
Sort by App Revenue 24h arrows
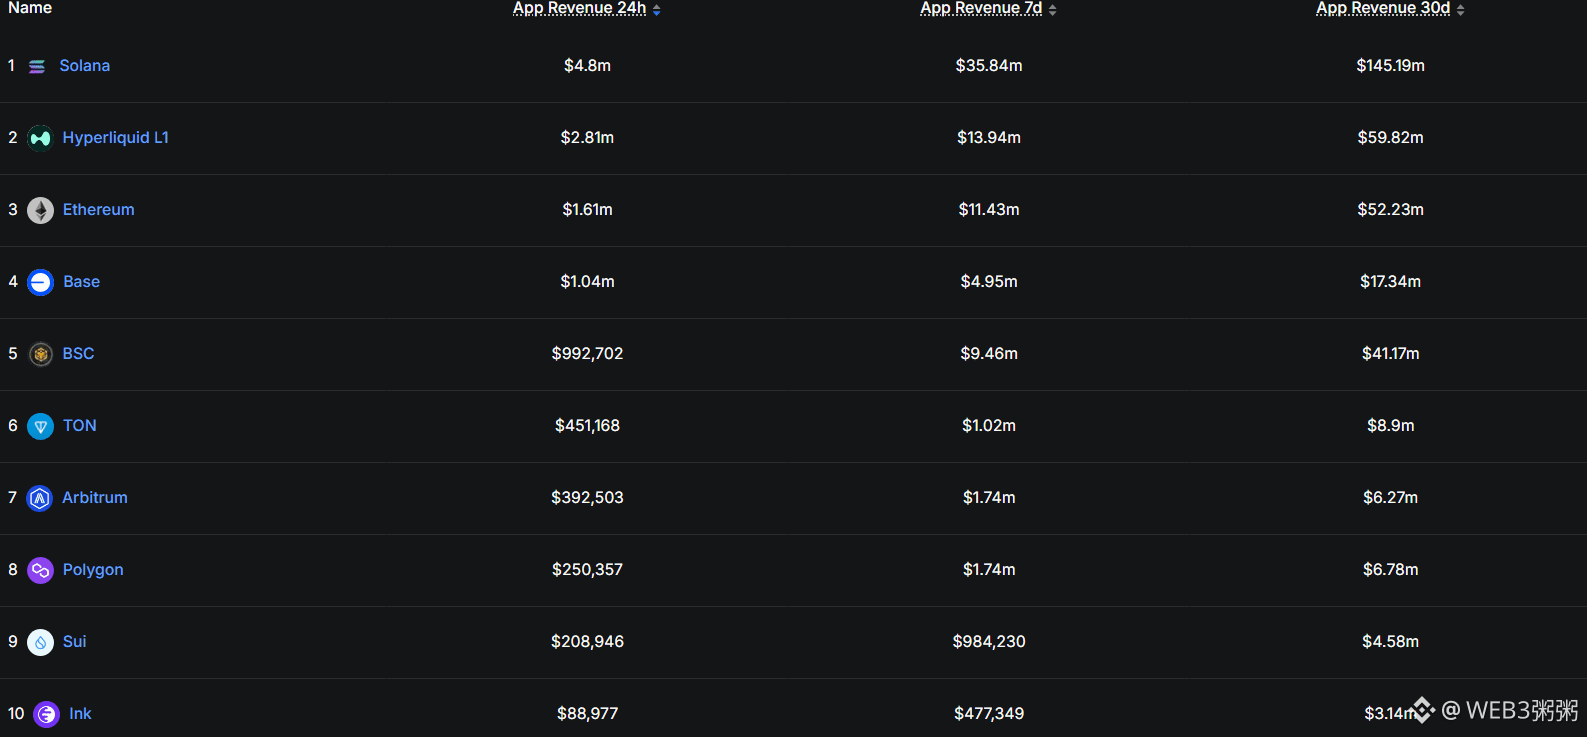point(657,10)
